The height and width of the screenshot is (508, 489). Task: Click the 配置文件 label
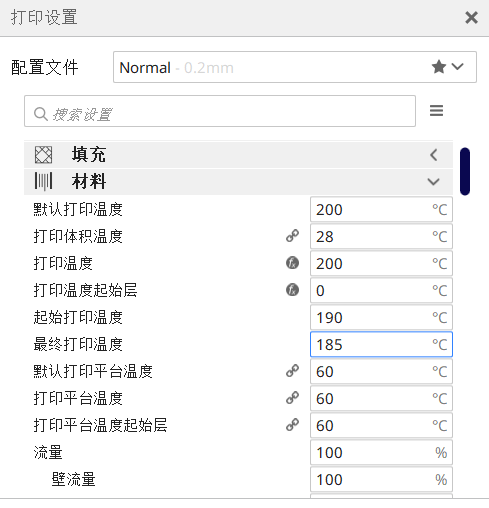(45, 67)
